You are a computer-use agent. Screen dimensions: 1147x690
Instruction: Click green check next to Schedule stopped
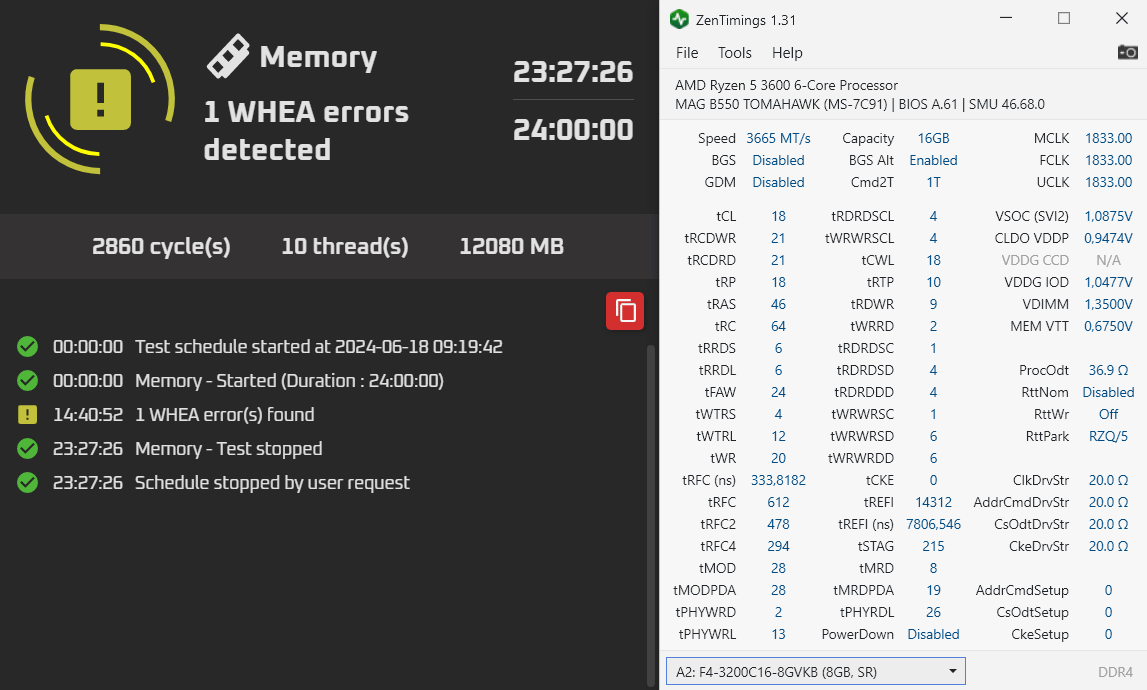tap(28, 482)
